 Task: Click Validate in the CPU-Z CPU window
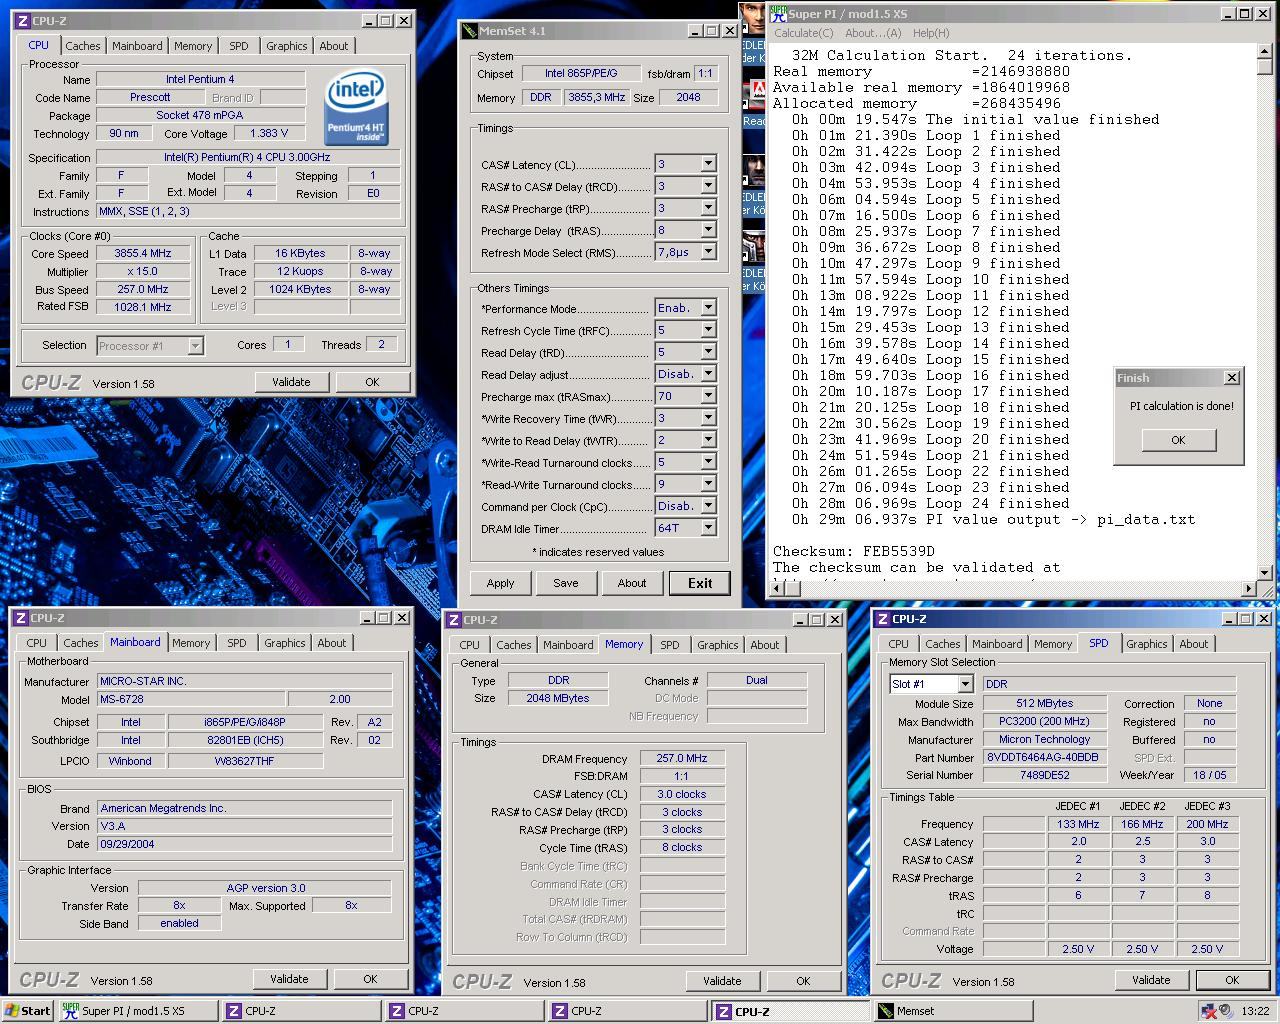(291, 382)
